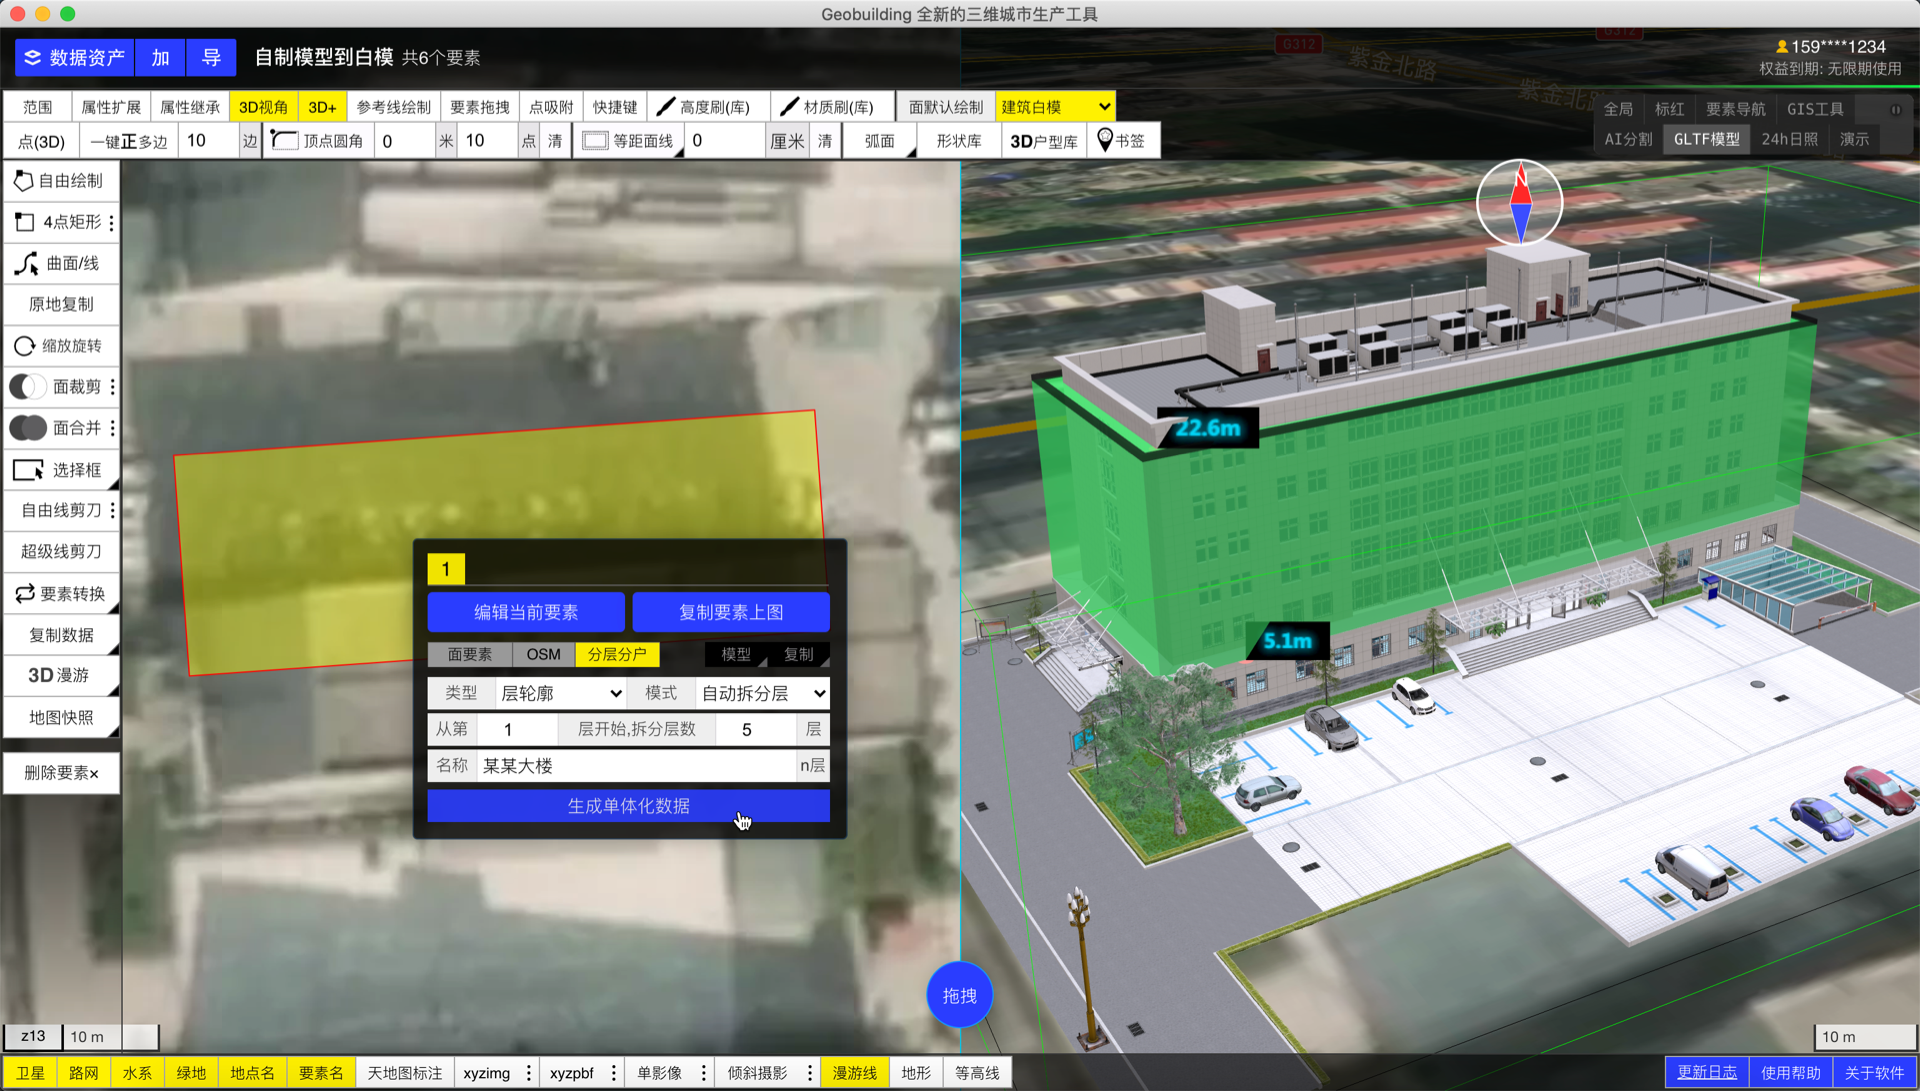Image resolution: width=1920 pixels, height=1091 pixels.
Task: Switch to the GLTF模型 tab
Action: 1706,139
